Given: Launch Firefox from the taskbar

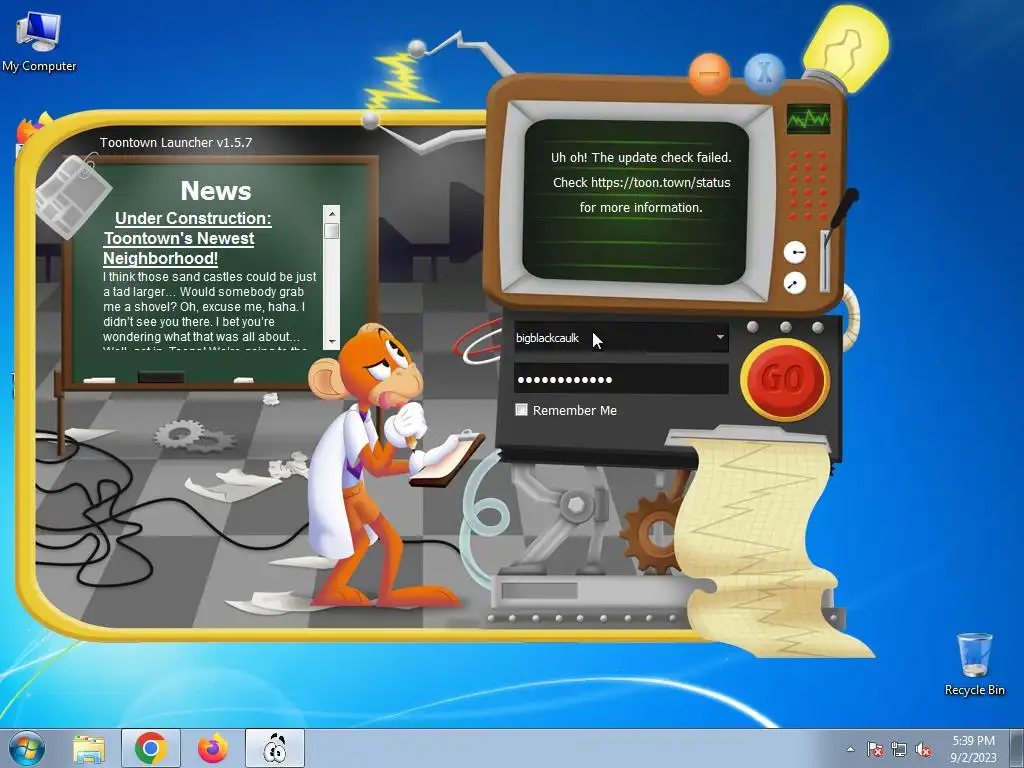Looking at the screenshot, I should click(213, 748).
